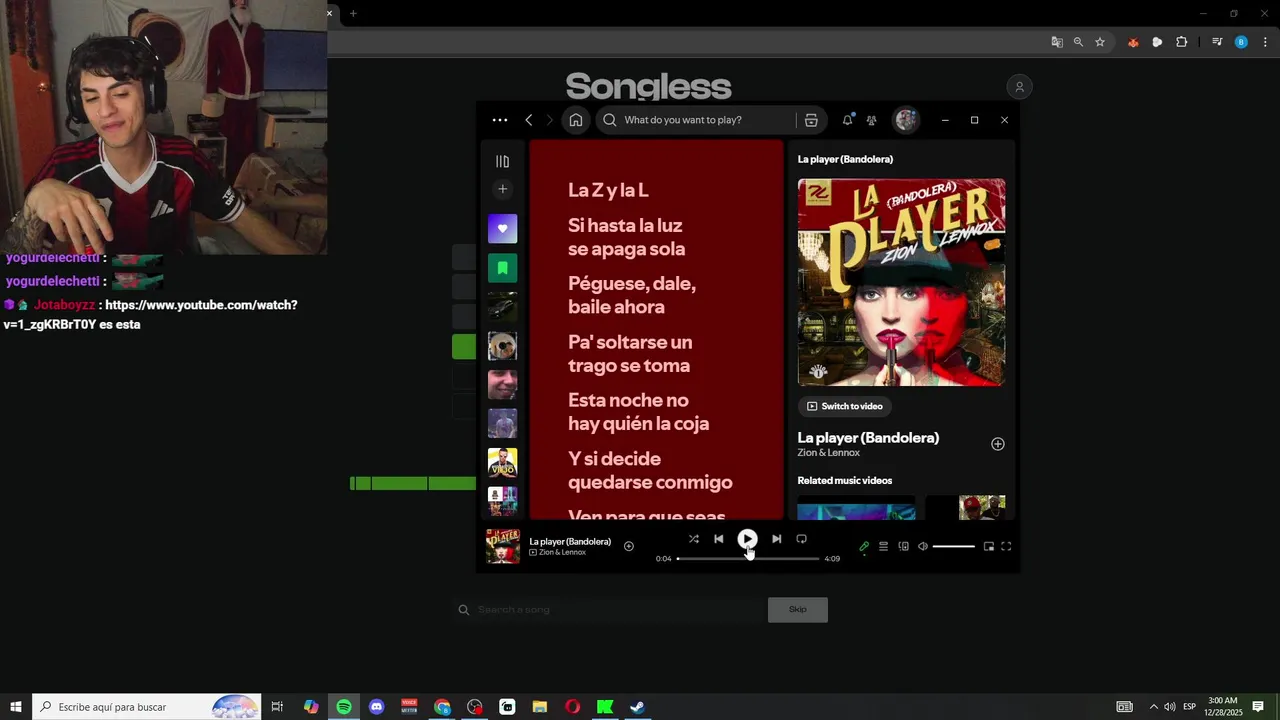Create a new playlist with plus icon
The image size is (1280, 720).
pyautogui.click(x=502, y=189)
